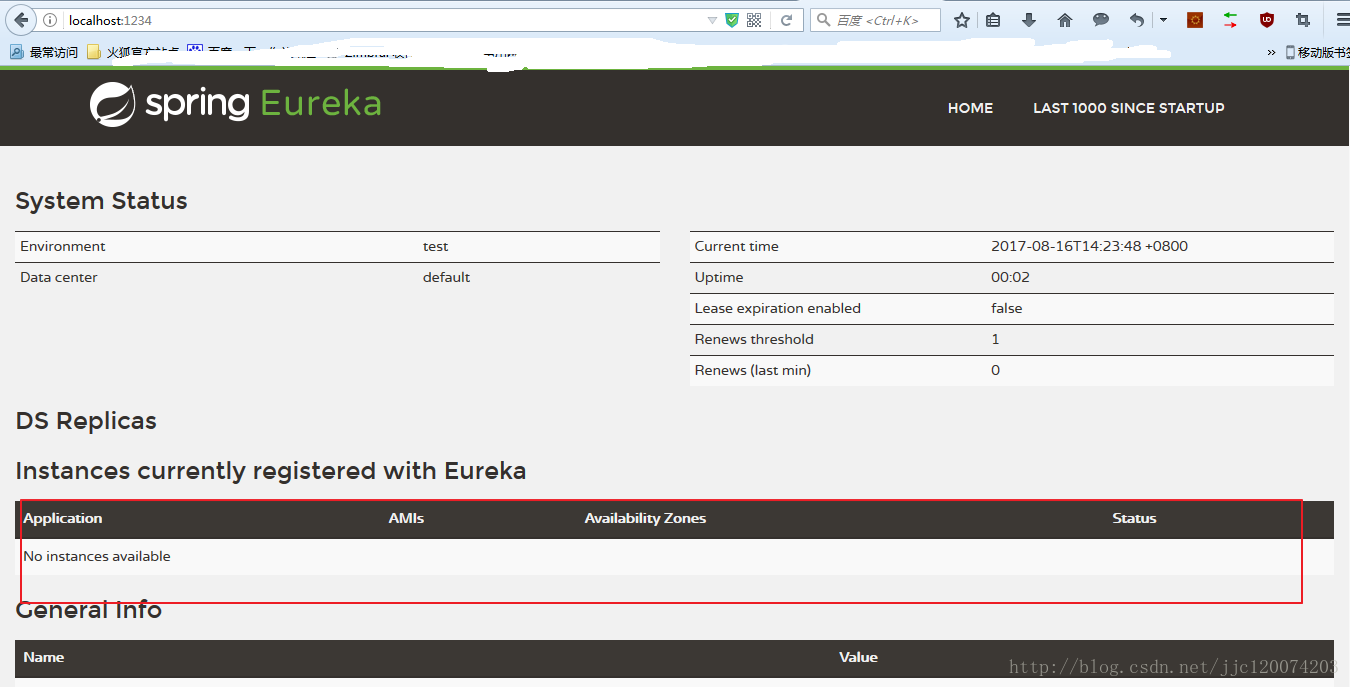This screenshot has width=1350, height=687.
Task: Click the Name column header
Action: [44, 657]
